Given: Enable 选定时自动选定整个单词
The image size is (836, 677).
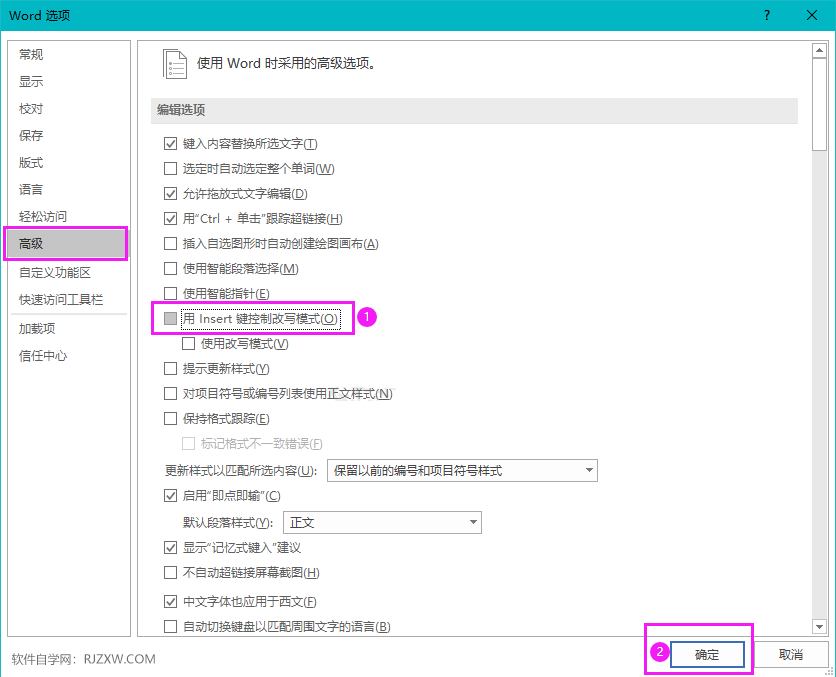Looking at the screenshot, I should point(170,168).
